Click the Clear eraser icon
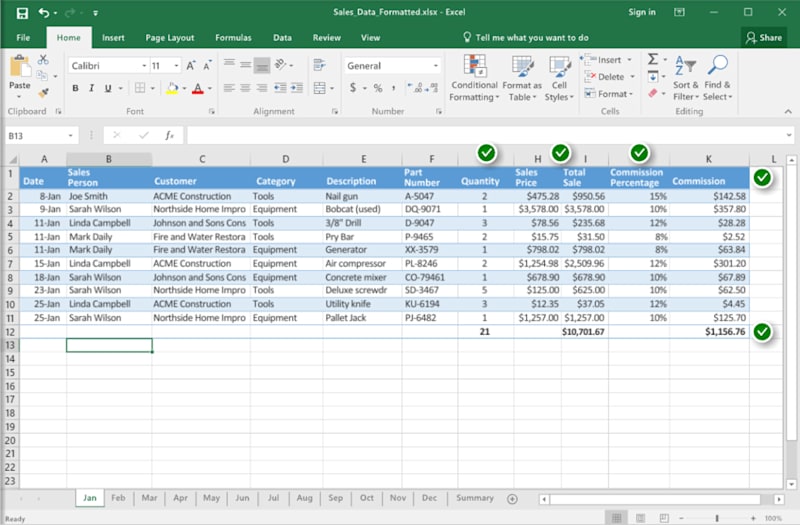800x525 pixels. coord(653,93)
